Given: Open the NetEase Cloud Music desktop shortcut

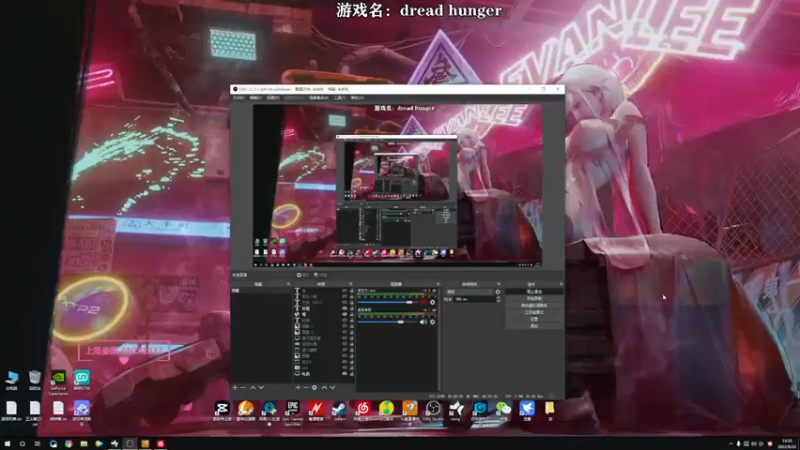Looking at the screenshot, I should pos(363,411).
